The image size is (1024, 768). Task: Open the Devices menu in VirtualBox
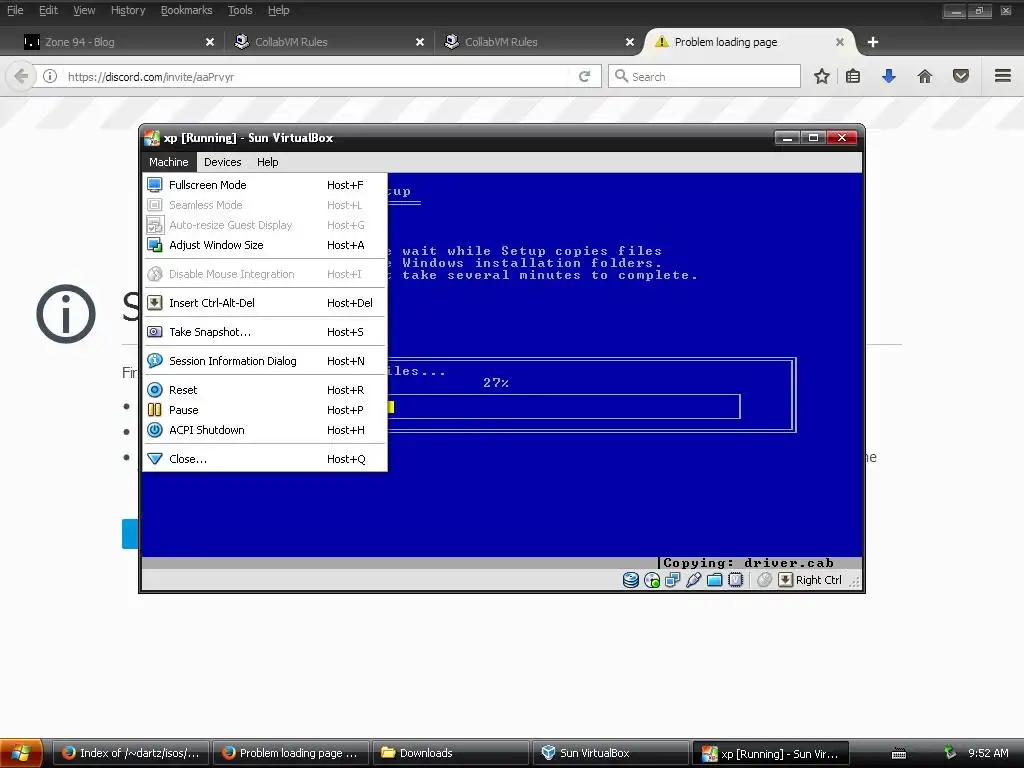pos(223,162)
